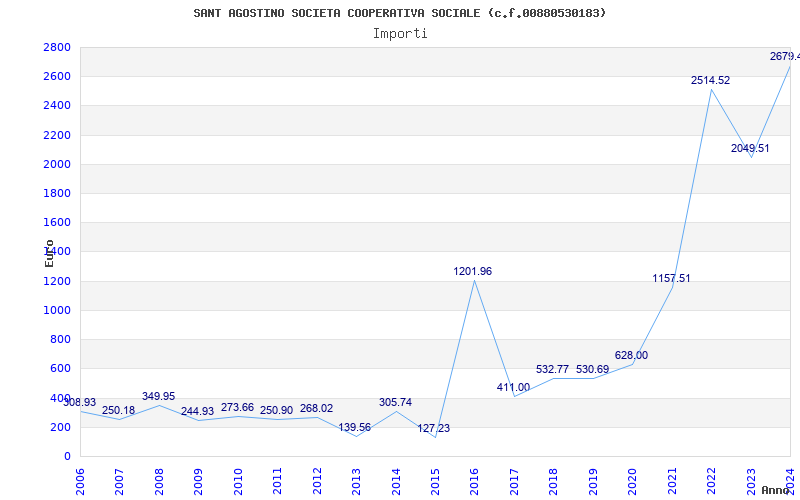
Task: Click y-axis value 2200
Action: (57, 135)
